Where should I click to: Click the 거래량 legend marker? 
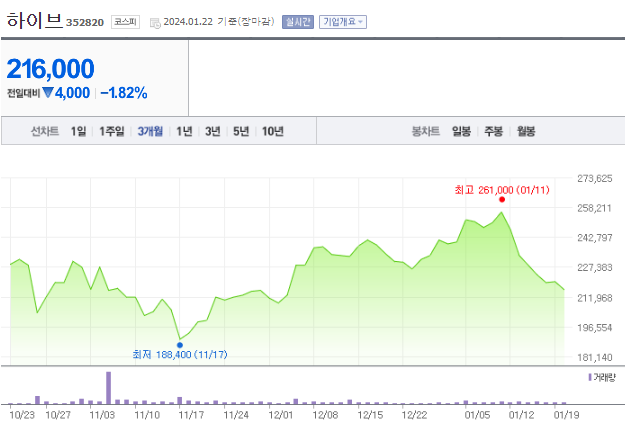coord(590,377)
